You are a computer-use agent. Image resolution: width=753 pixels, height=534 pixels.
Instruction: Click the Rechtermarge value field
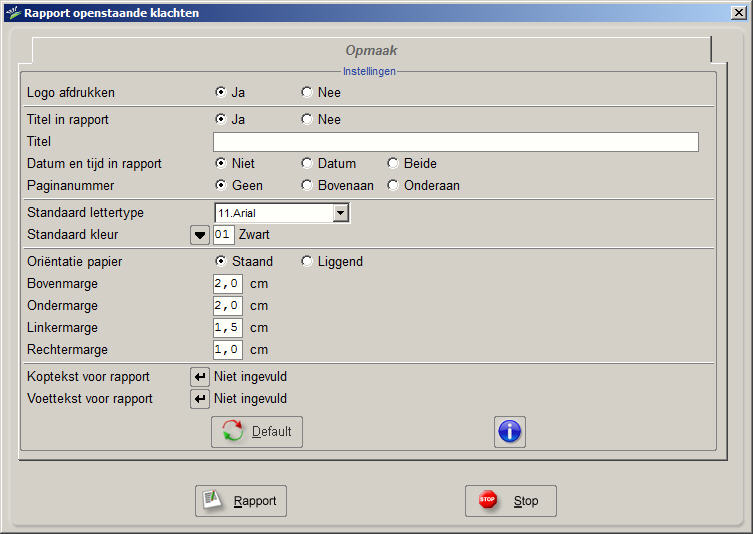point(228,350)
